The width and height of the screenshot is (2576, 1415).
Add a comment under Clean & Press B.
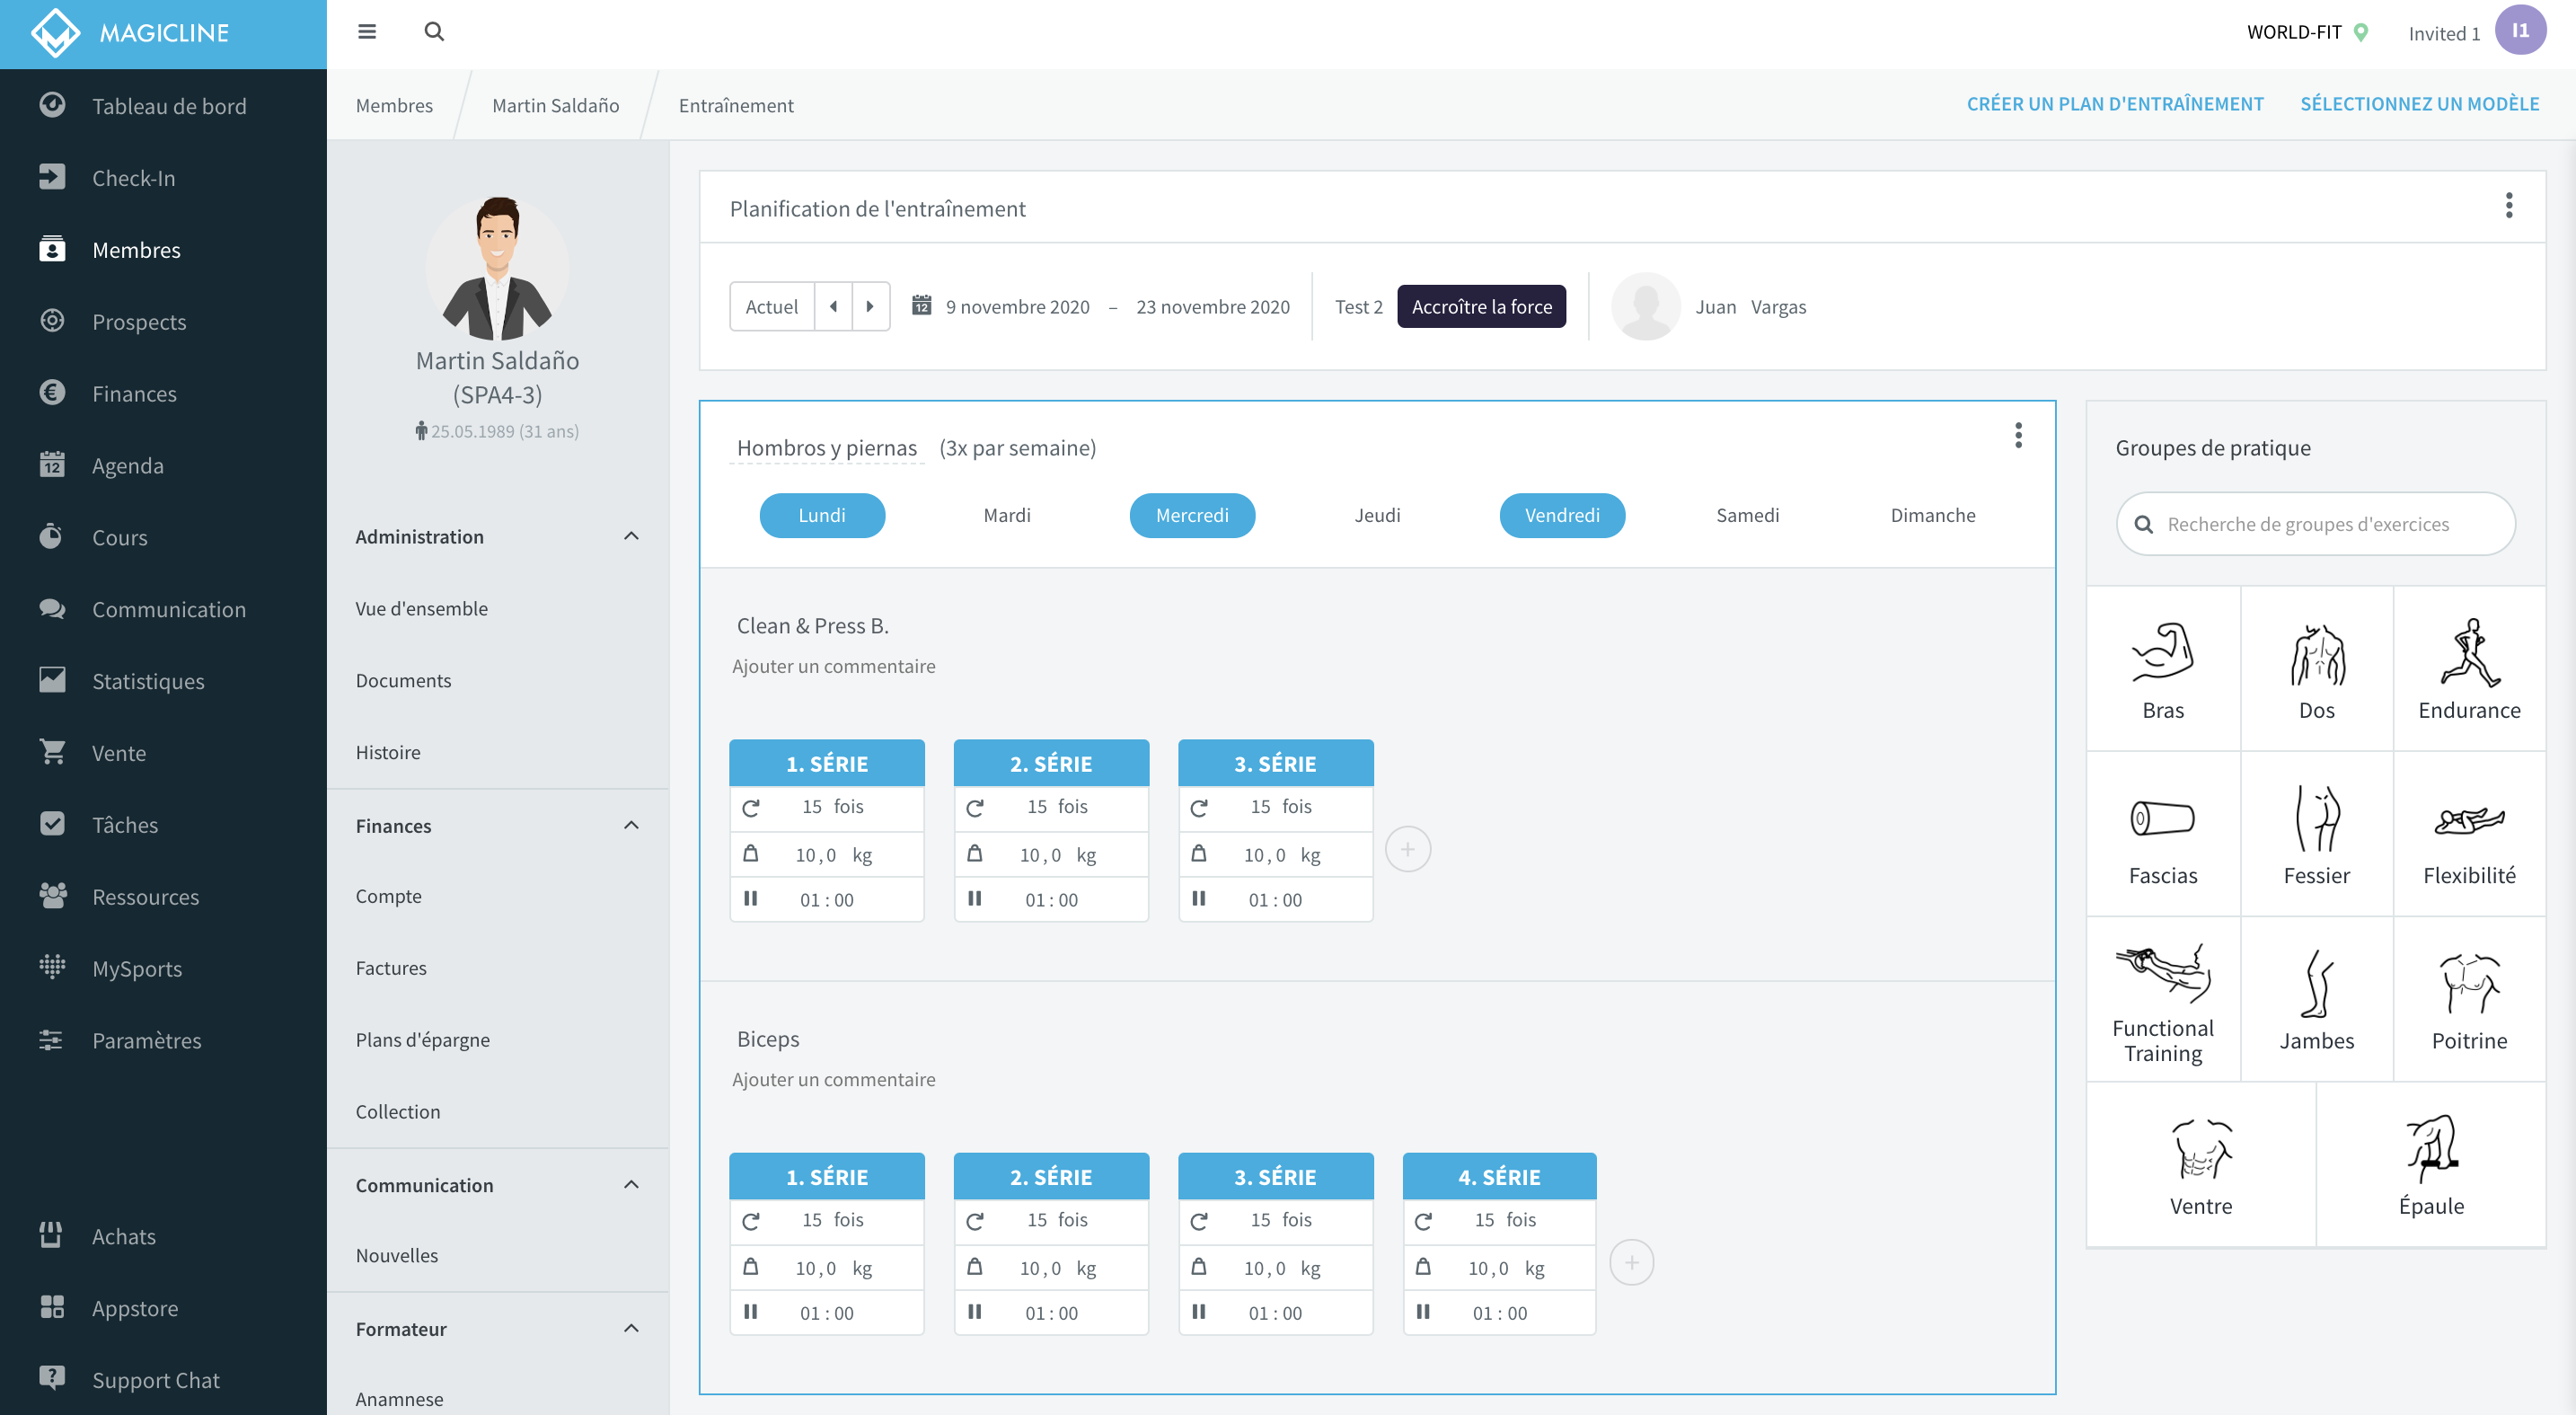(x=833, y=665)
